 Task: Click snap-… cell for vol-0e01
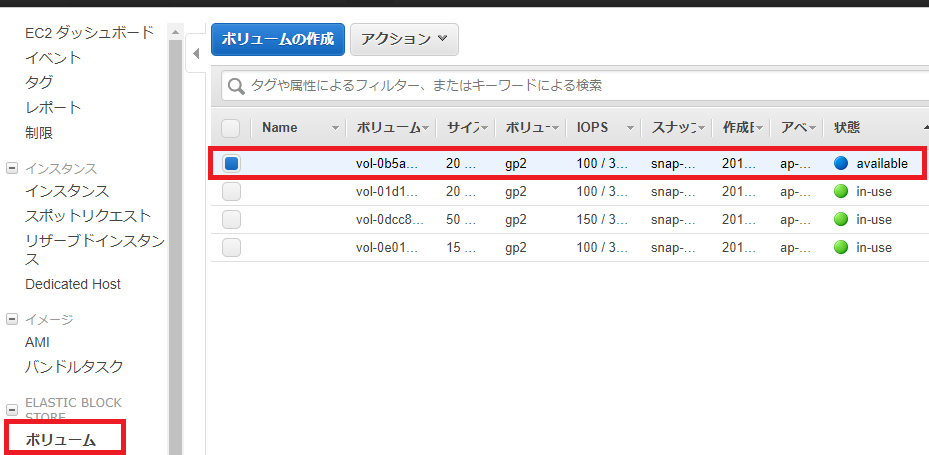click(674, 248)
